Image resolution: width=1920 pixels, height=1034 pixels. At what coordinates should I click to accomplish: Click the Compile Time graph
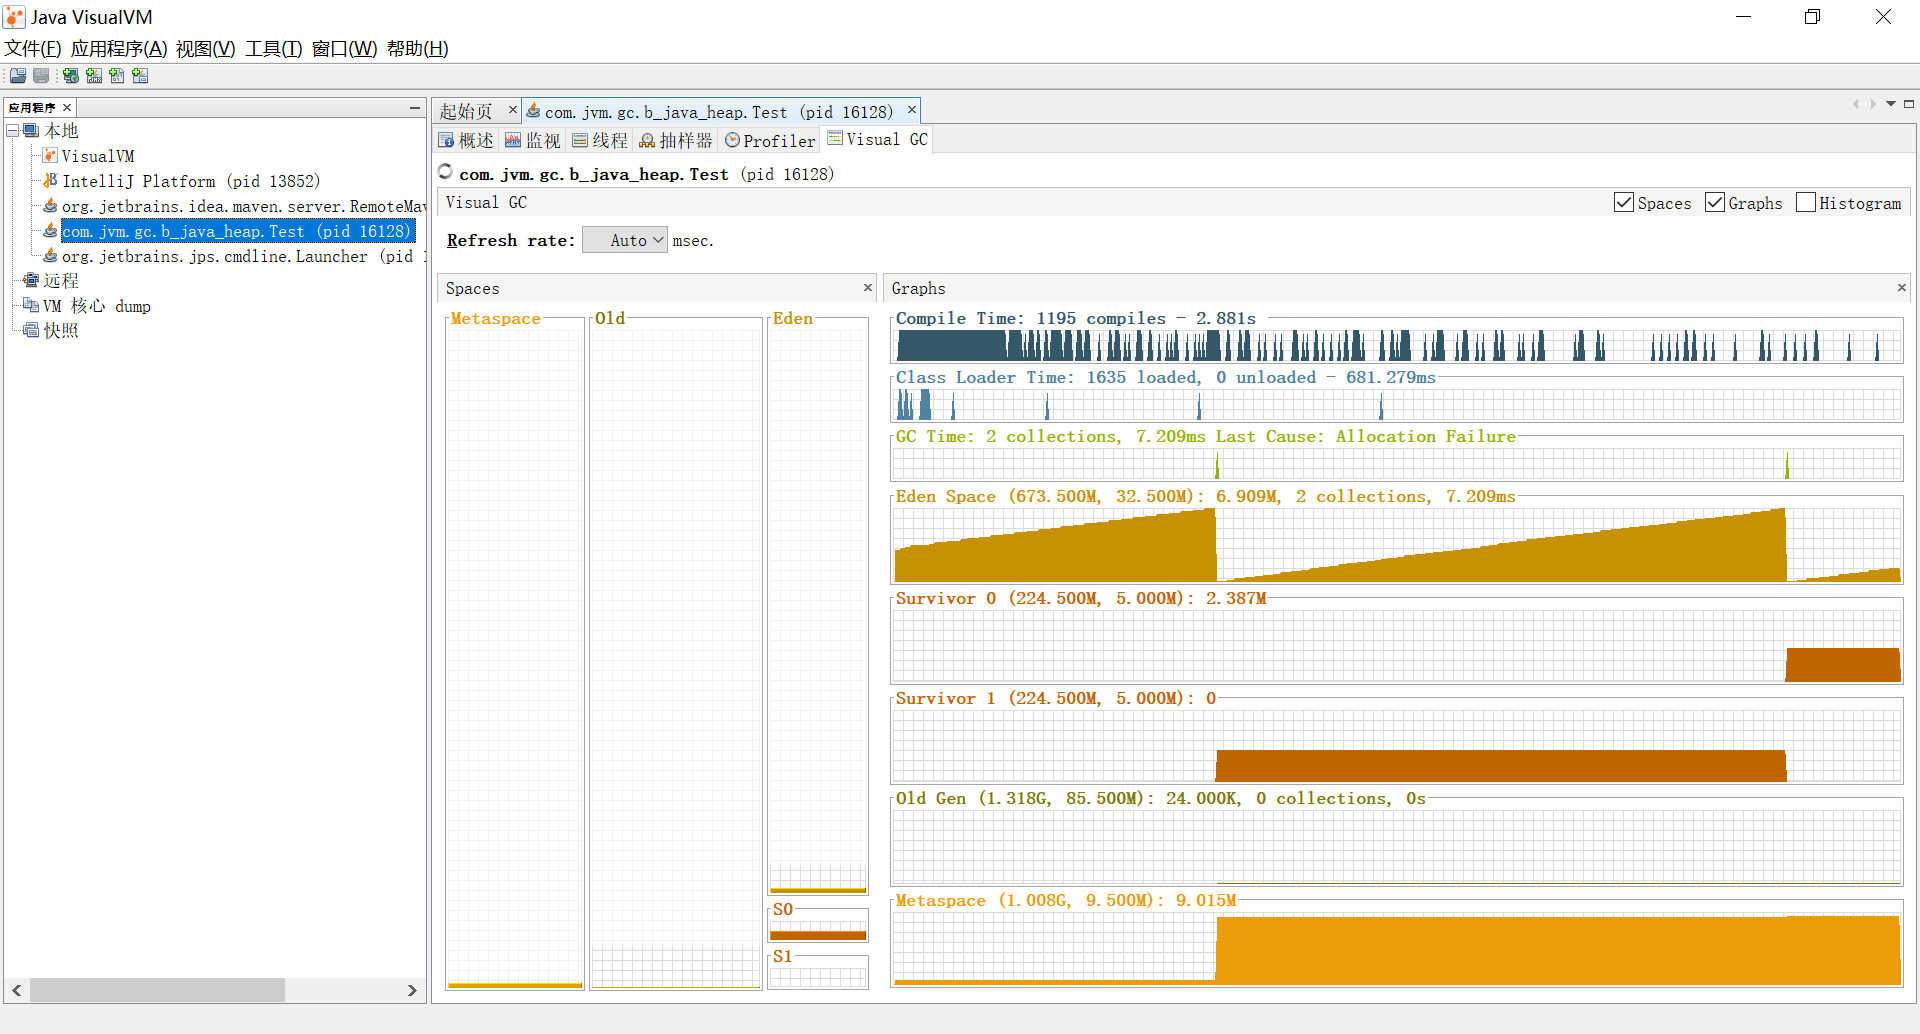tap(1396, 345)
